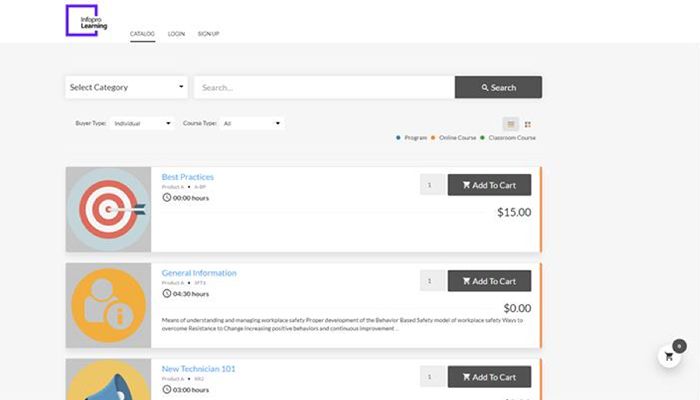The width and height of the screenshot is (700, 400).
Task: Switch to list view layout
Action: [511, 124]
